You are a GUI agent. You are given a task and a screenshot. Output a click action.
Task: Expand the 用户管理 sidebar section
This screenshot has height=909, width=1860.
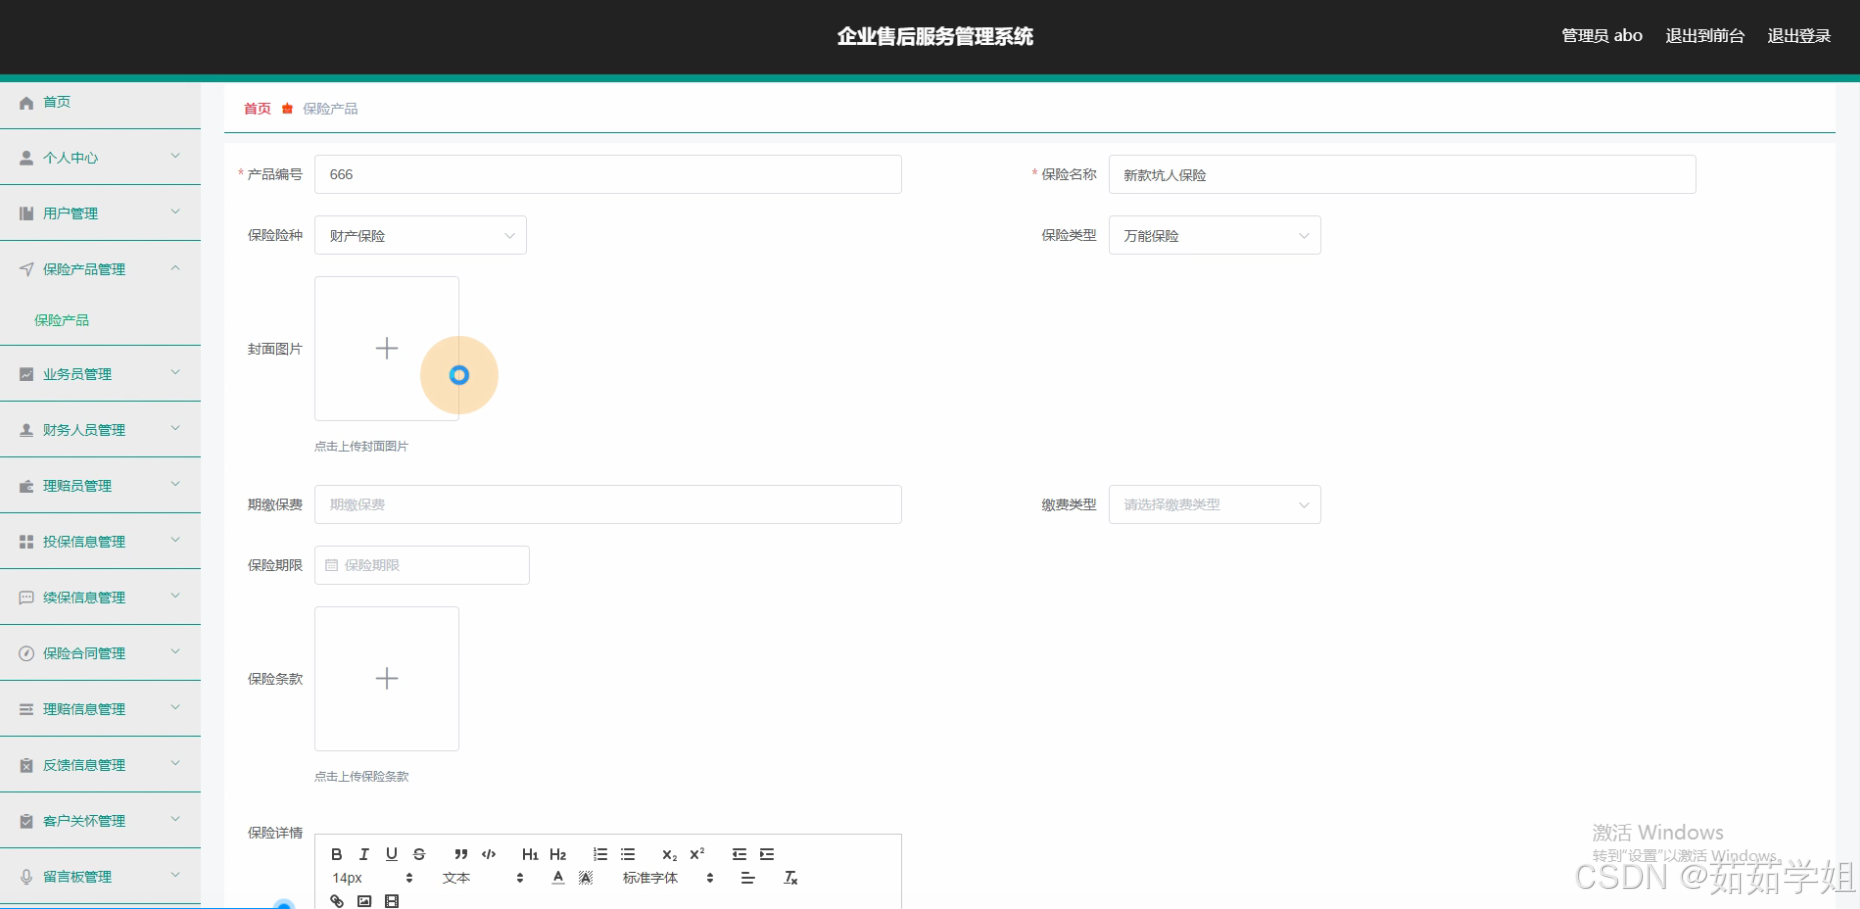(x=100, y=213)
